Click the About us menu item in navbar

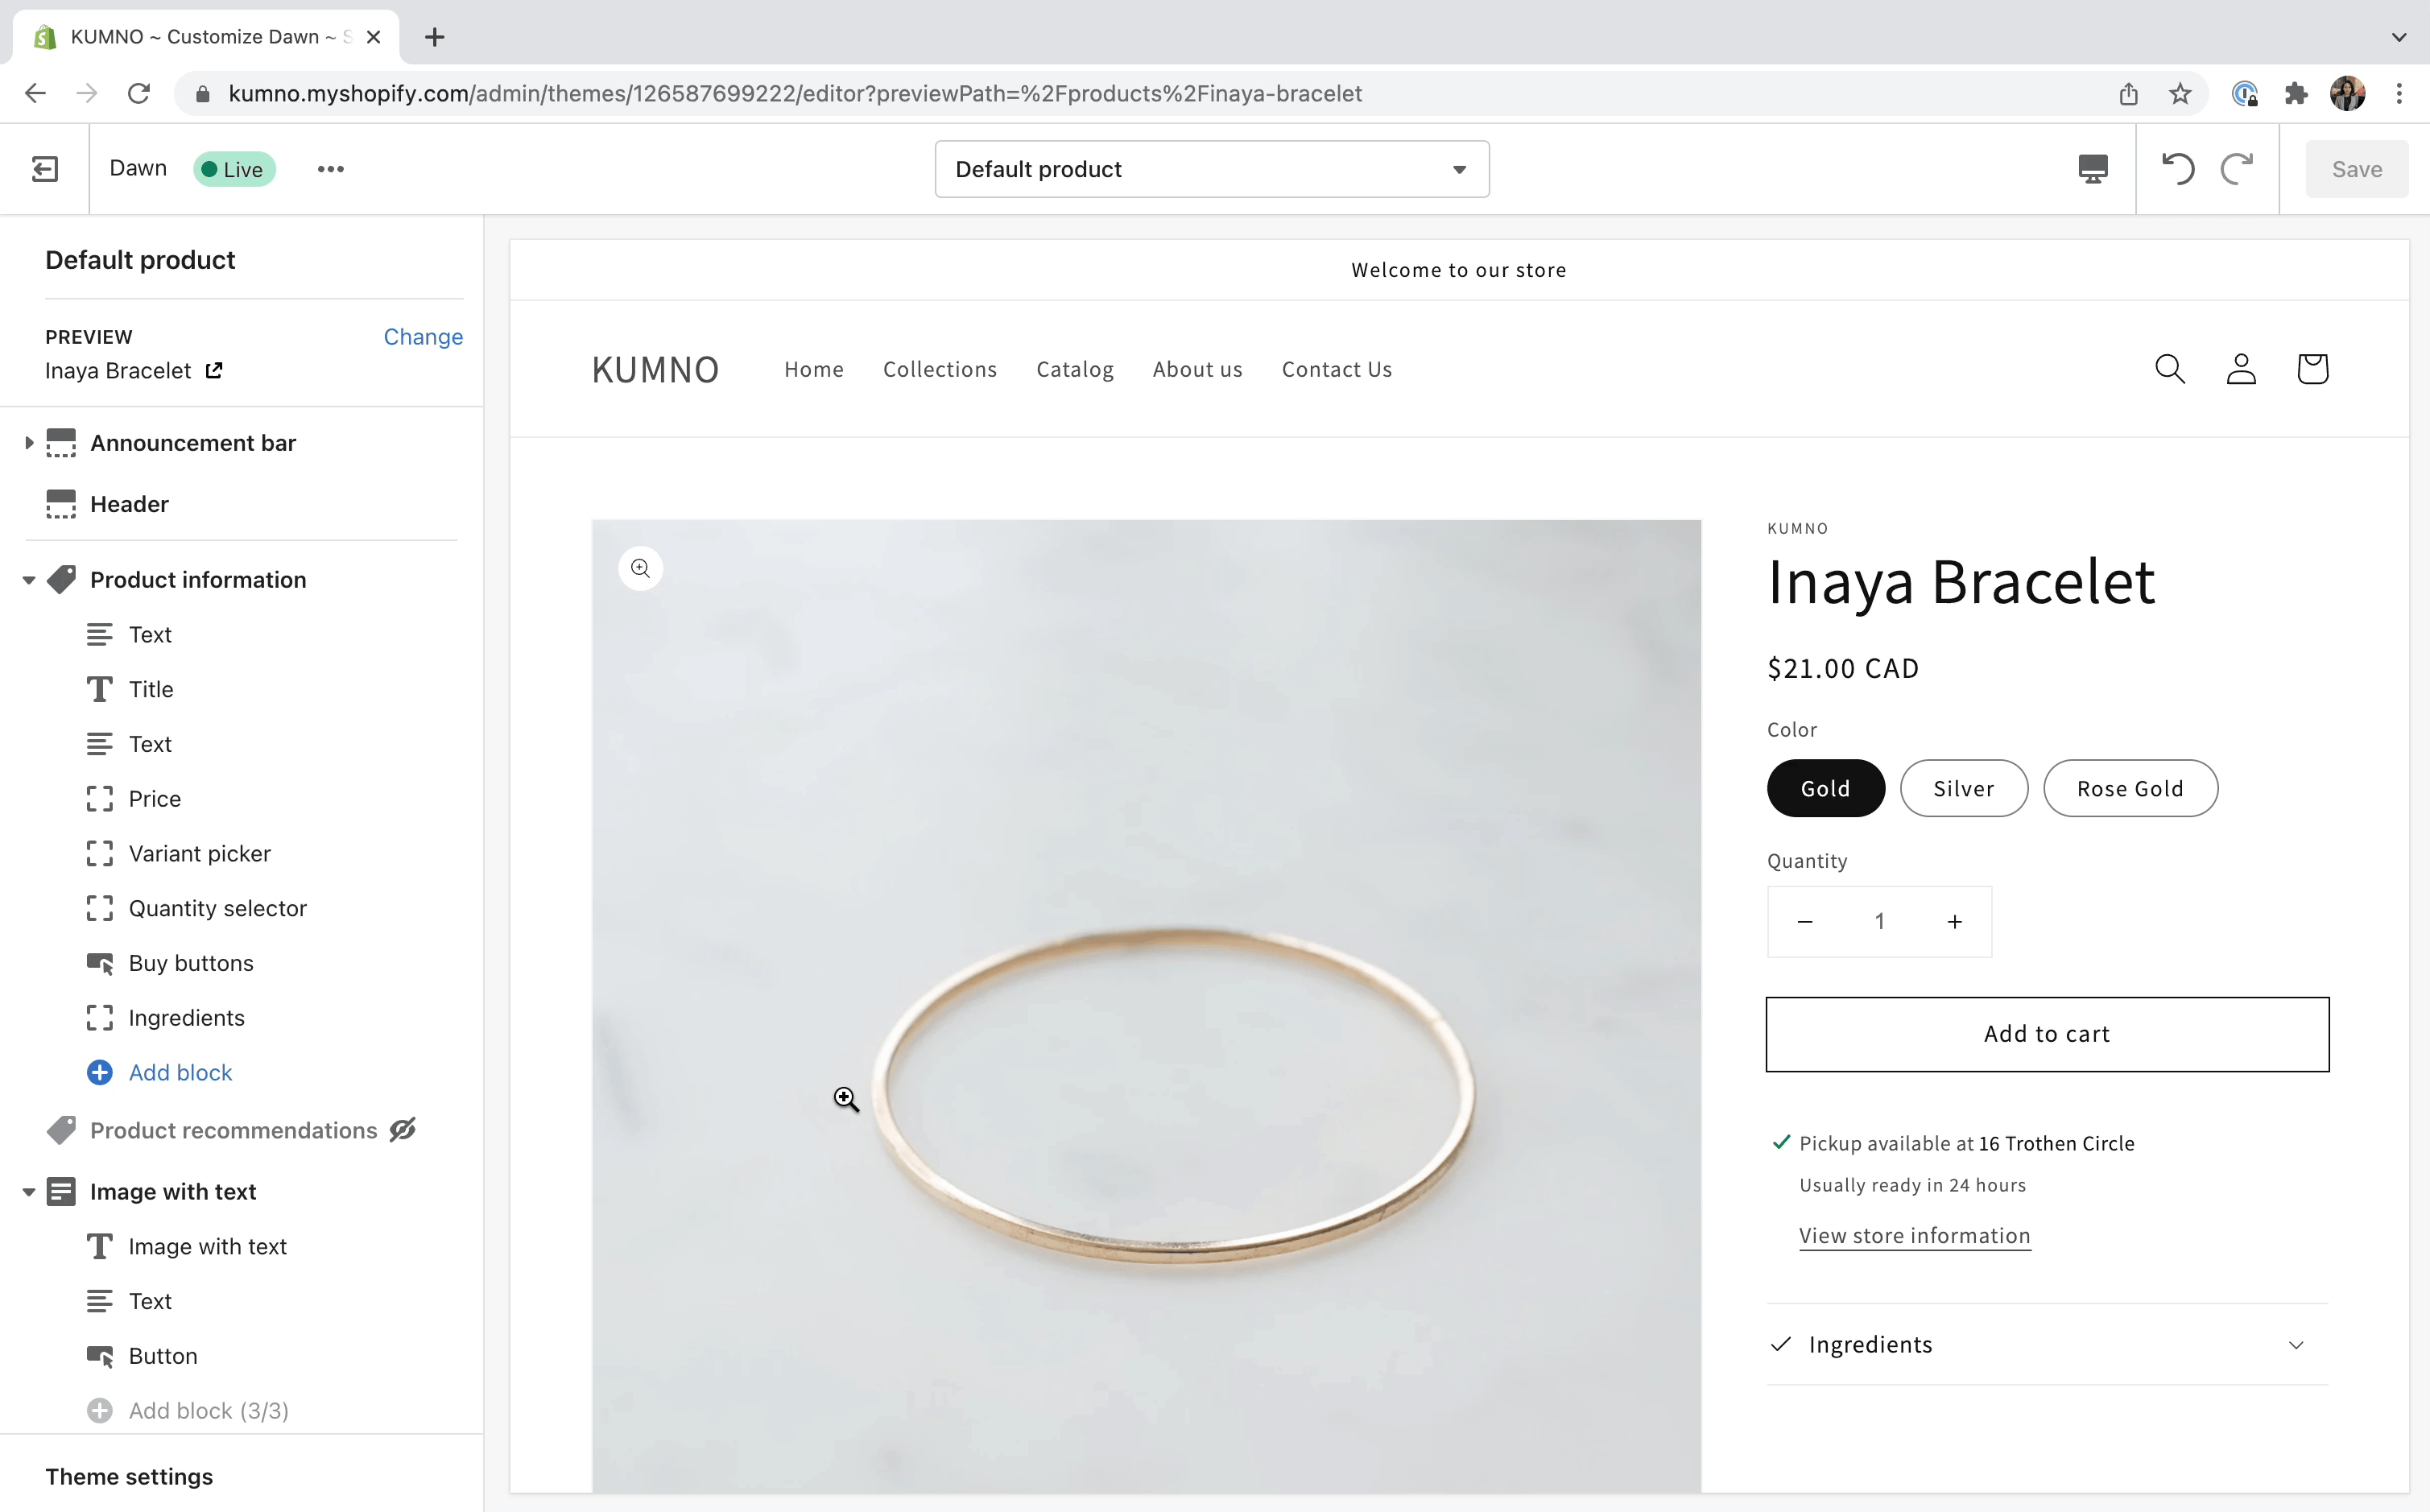tap(1196, 370)
